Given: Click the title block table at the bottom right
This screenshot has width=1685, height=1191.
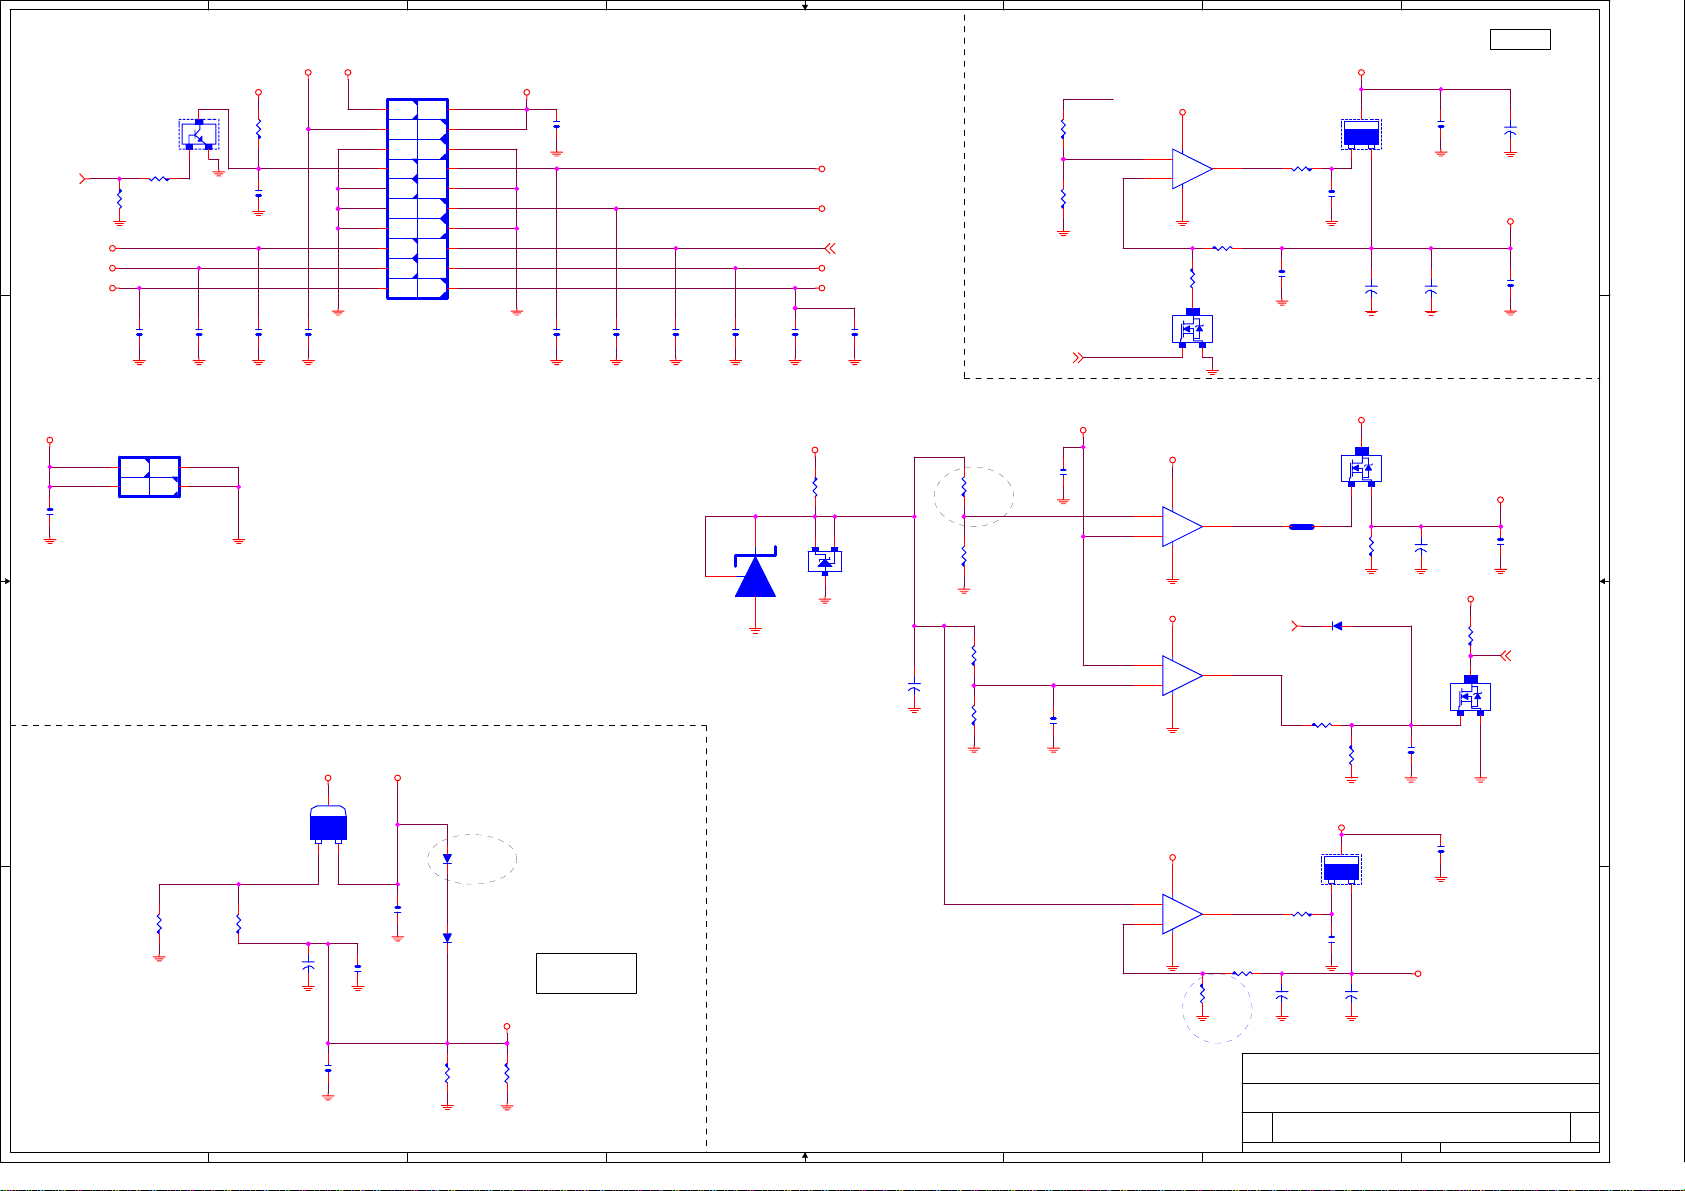Looking at the screenshot, I should [1420, 1102].
